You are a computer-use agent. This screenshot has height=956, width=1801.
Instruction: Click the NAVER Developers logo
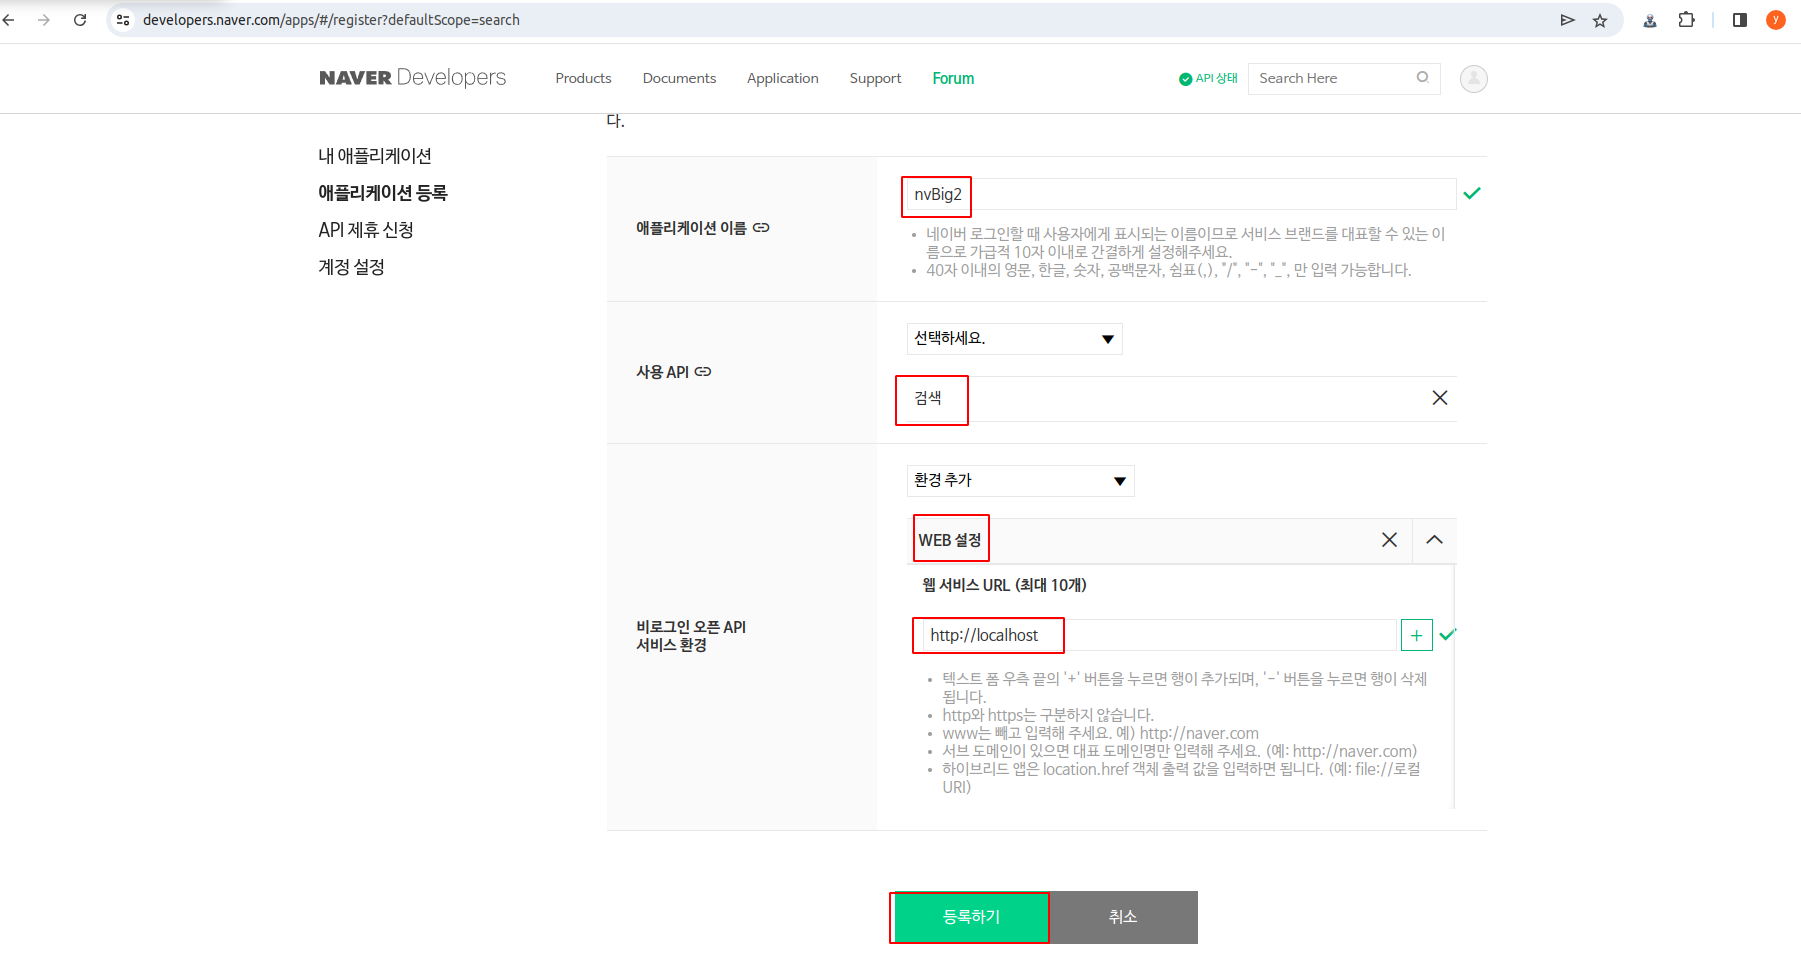point(413,78)
